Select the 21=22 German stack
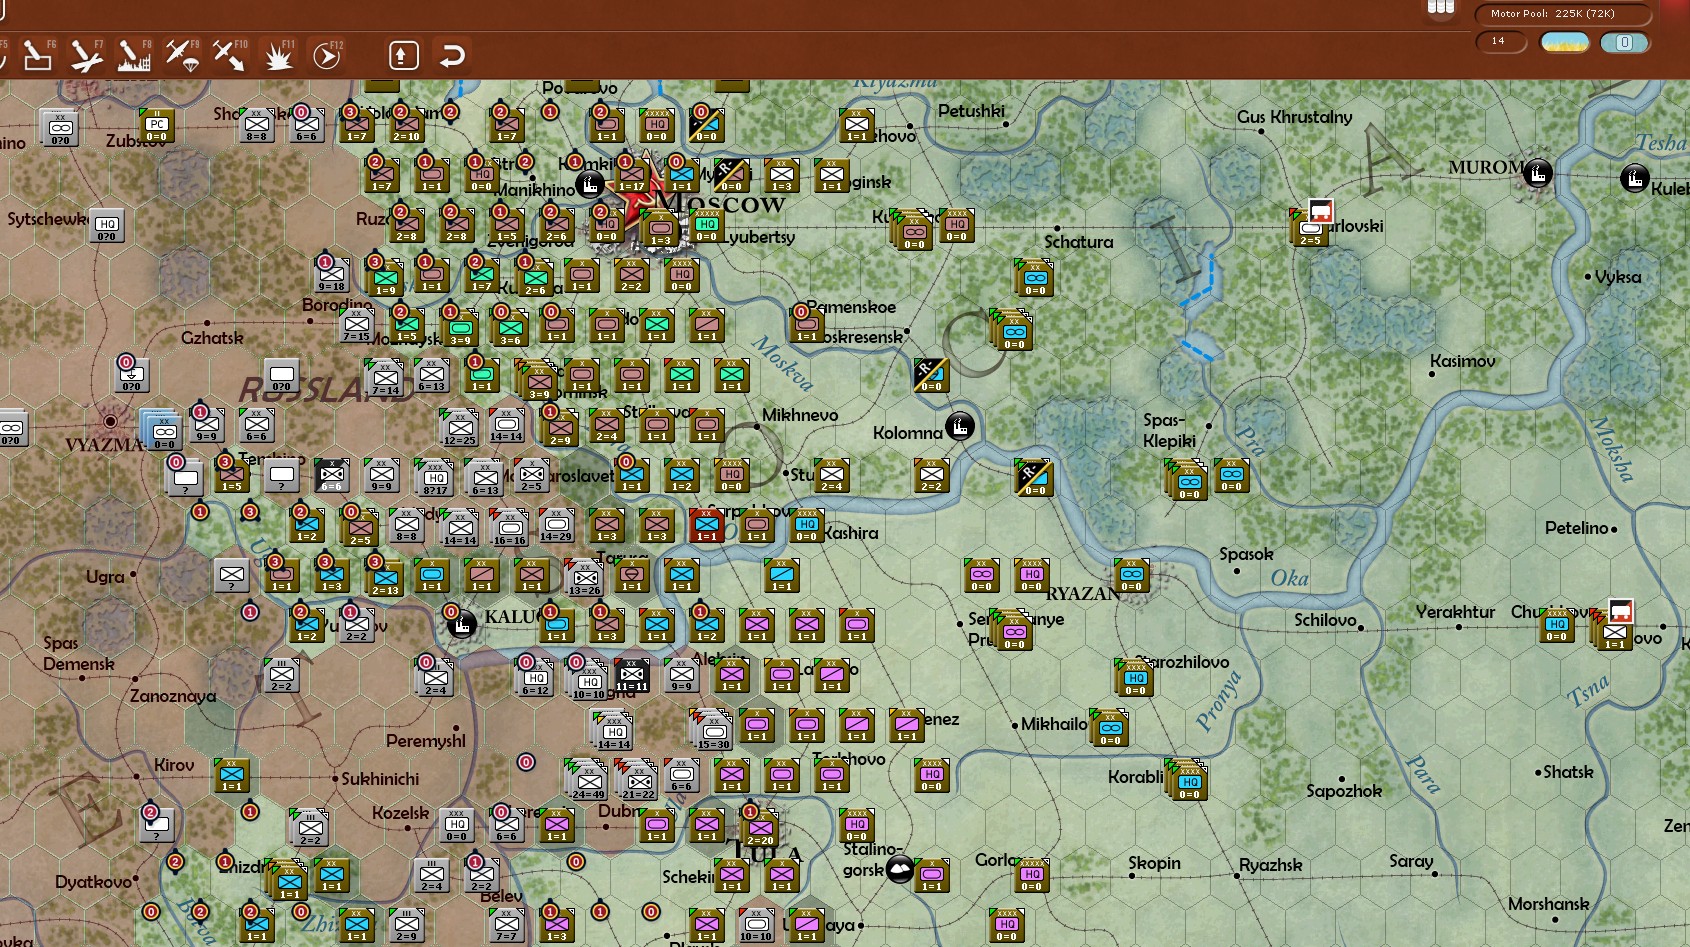 point(637,780)
